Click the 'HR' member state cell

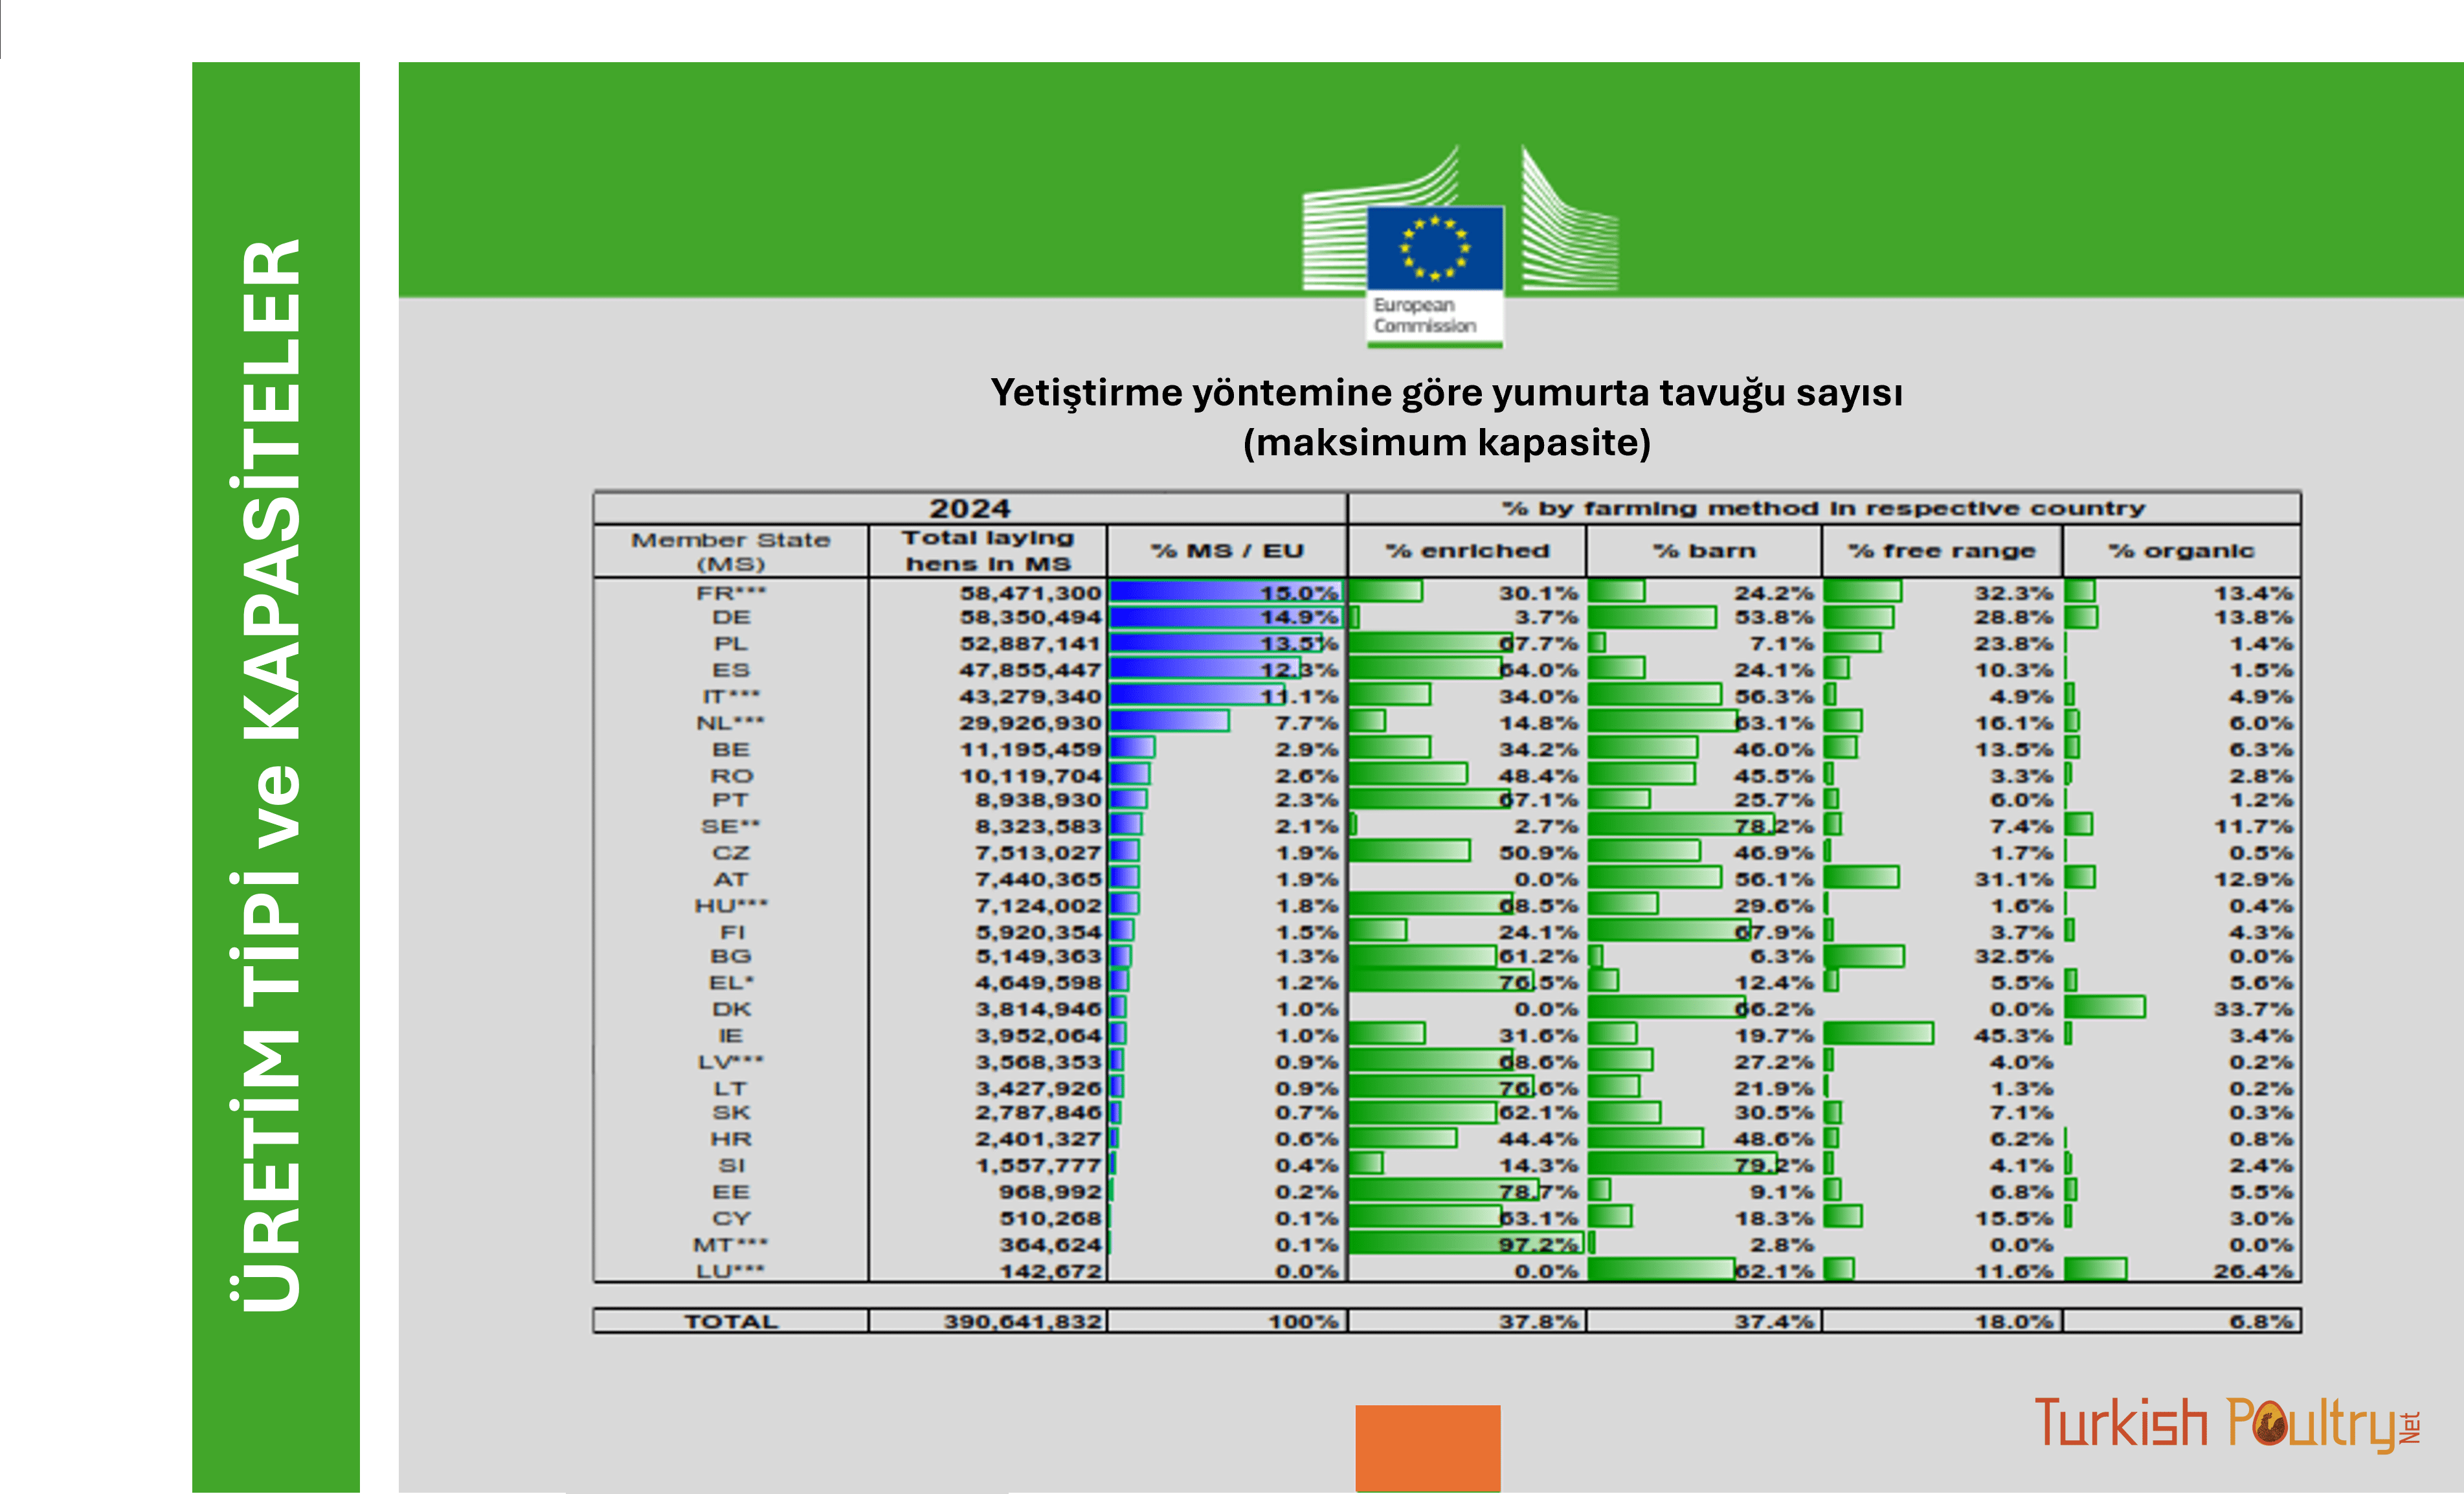731,1140
